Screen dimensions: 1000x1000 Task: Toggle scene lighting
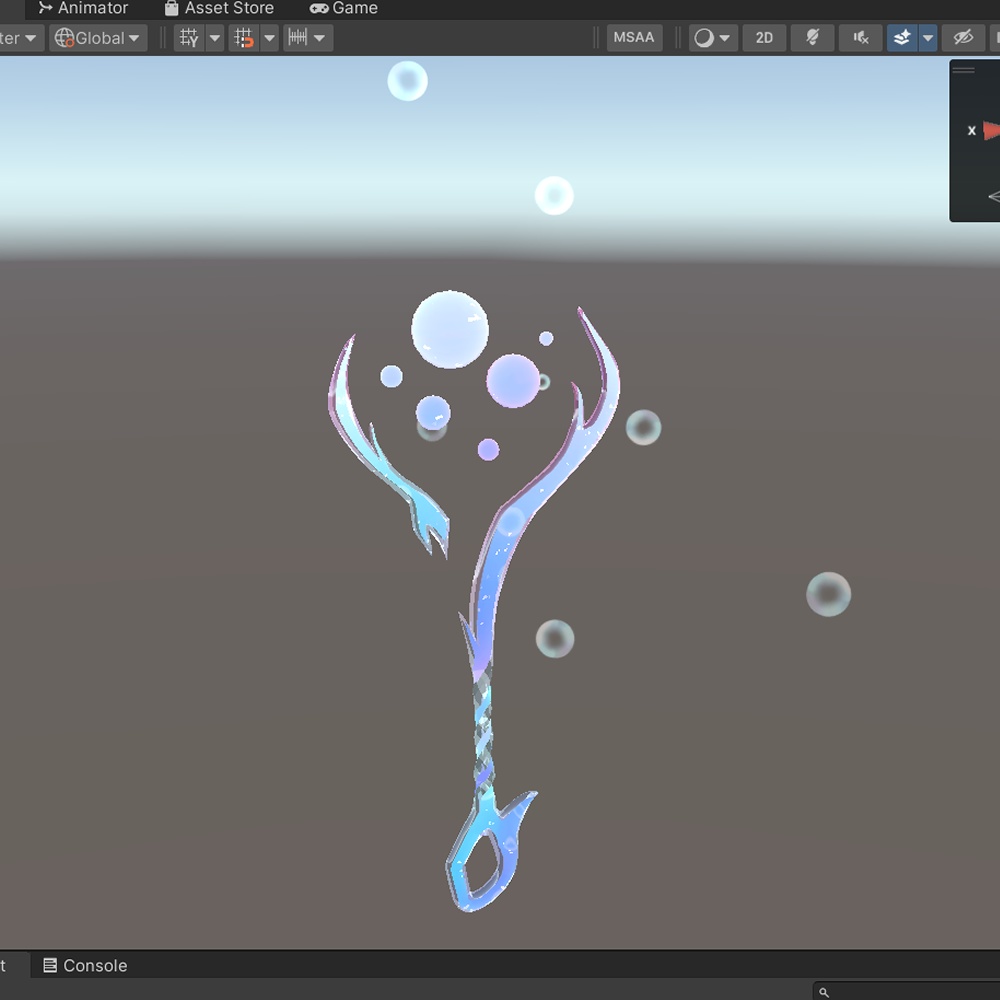pyautogui.click(x=812, y=38)
